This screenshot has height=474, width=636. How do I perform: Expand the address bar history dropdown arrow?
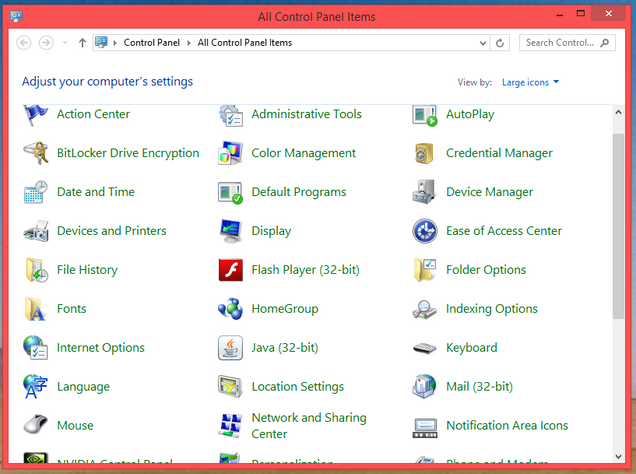(x=483, y=43)
